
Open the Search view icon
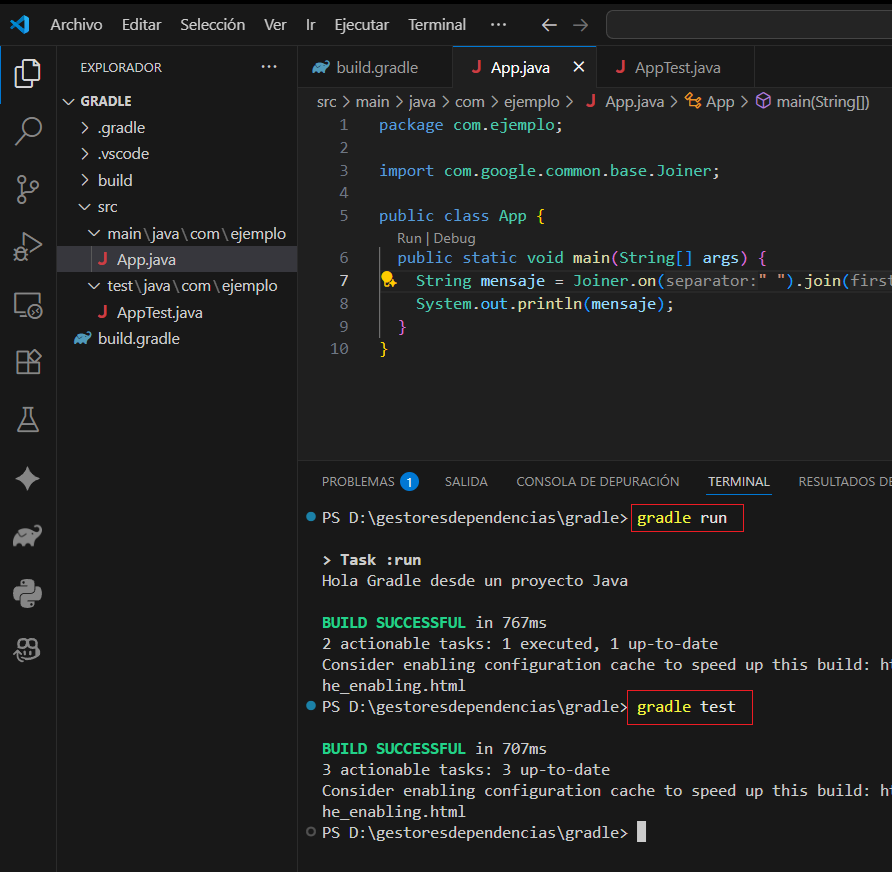[x=28, y=130]
